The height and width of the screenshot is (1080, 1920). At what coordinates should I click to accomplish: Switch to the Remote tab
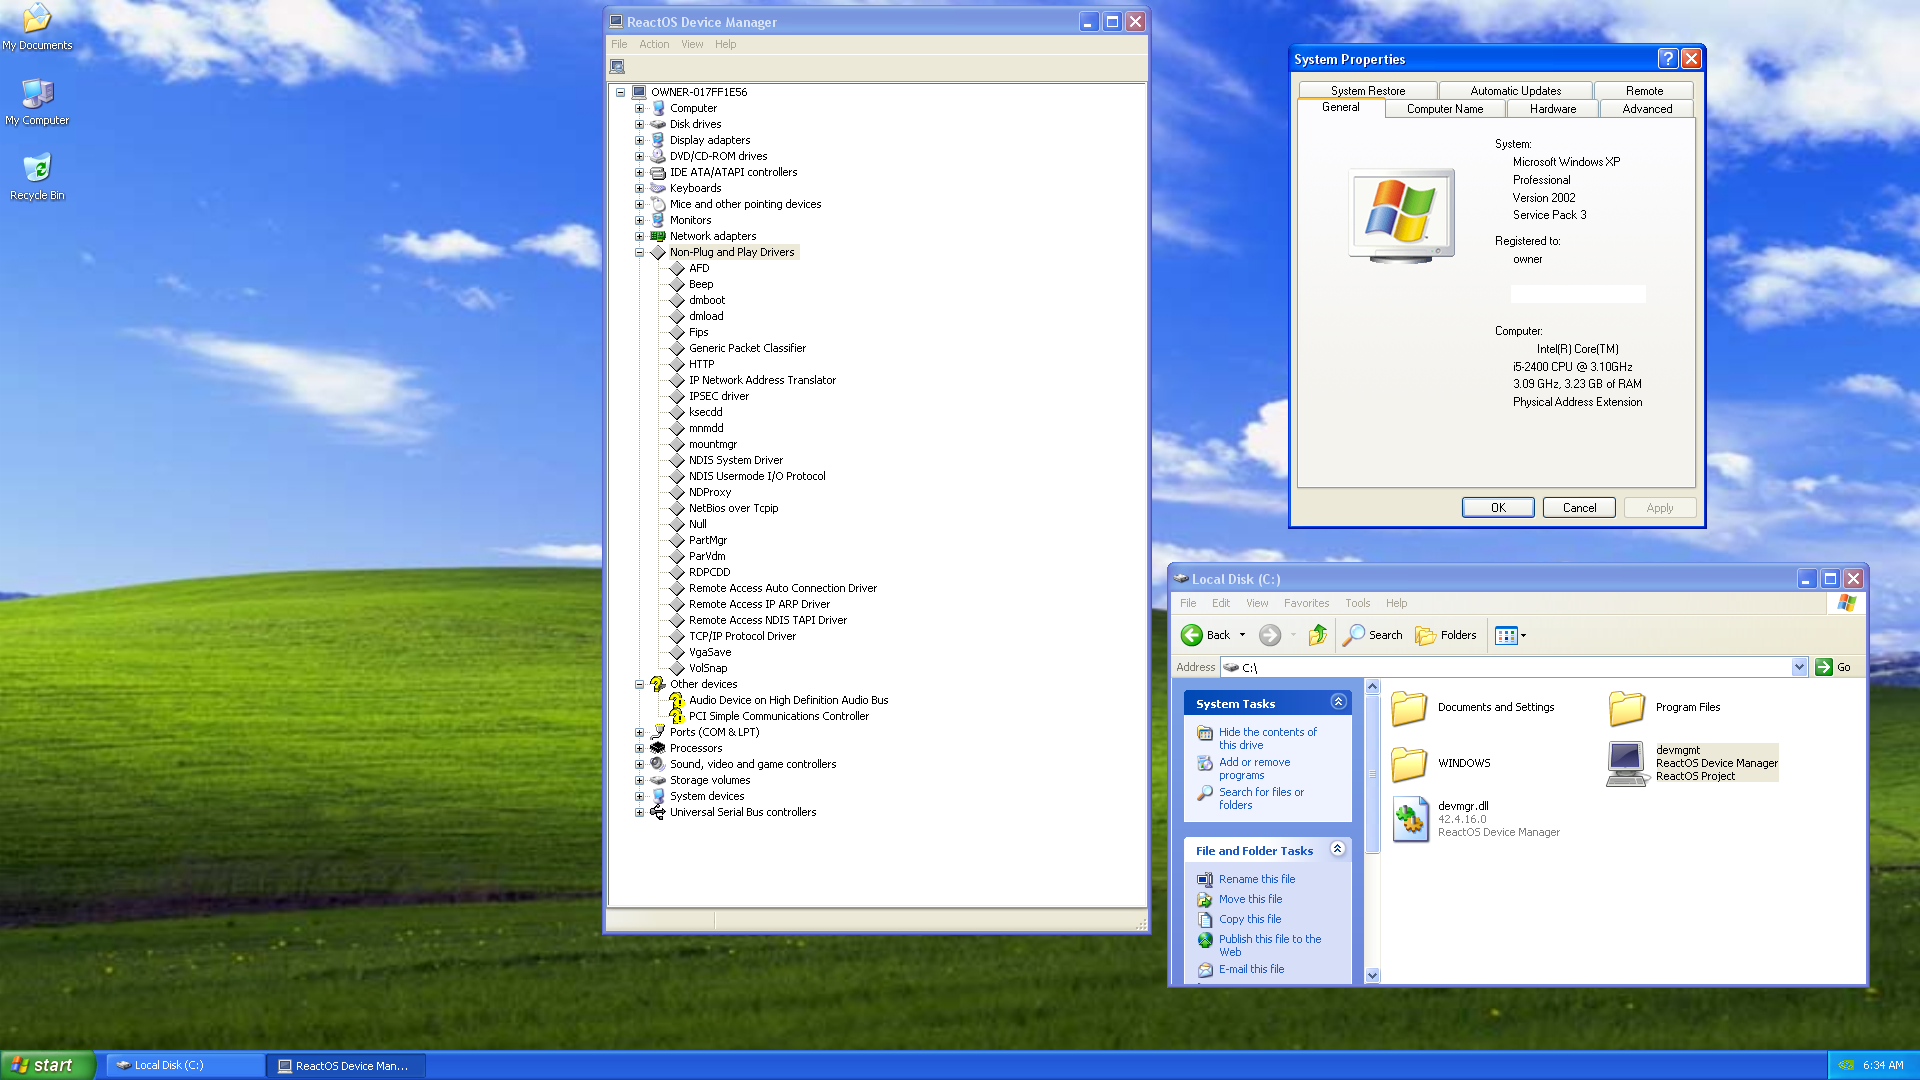click(x=1644, y=91)
